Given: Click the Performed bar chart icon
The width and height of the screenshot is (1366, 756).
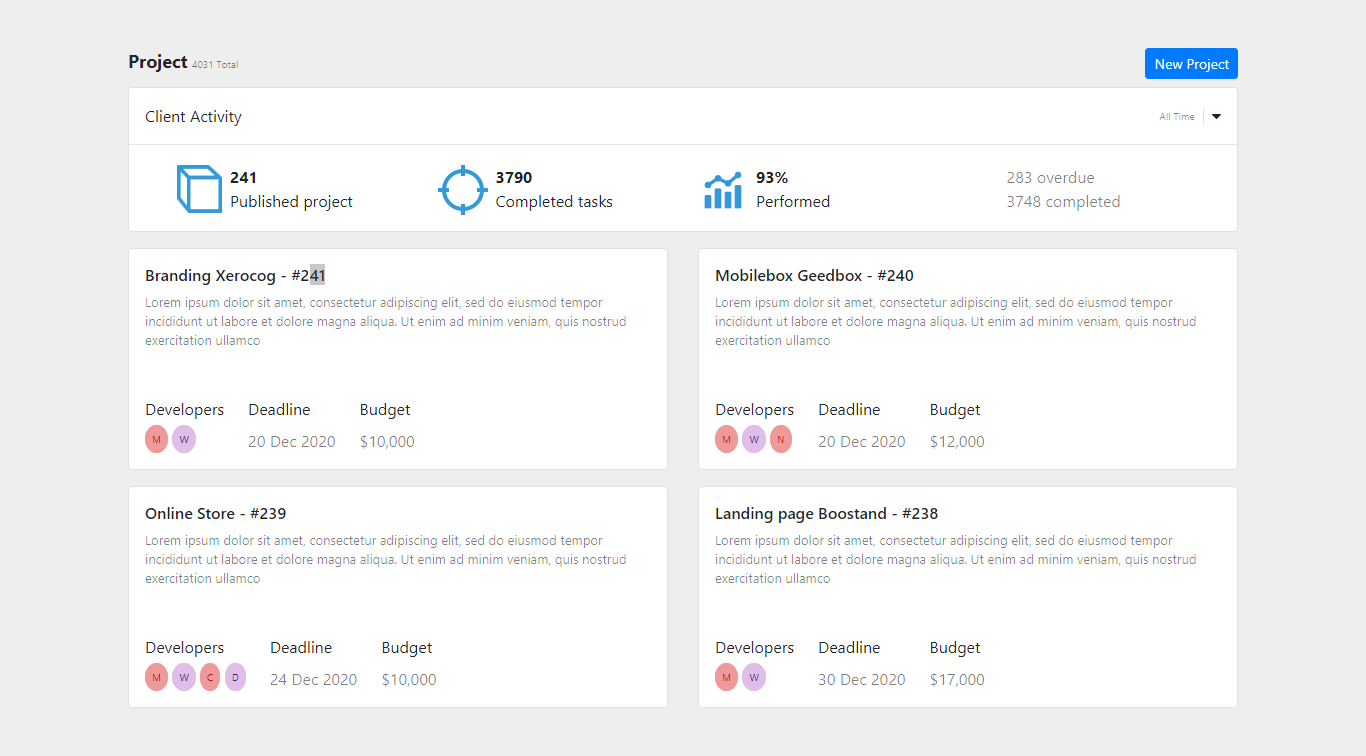Looking at the screenshot, I should click(723, 189).
